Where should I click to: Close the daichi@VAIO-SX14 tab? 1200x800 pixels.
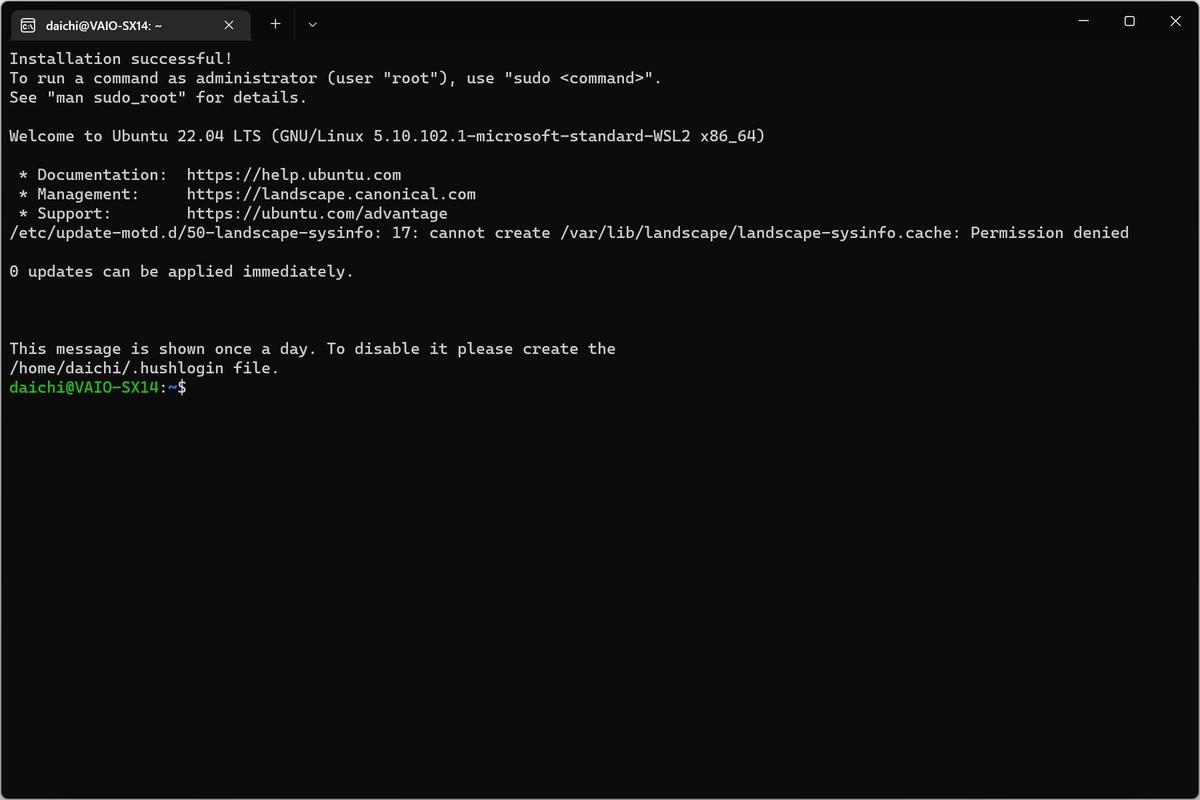pos(230,24)
